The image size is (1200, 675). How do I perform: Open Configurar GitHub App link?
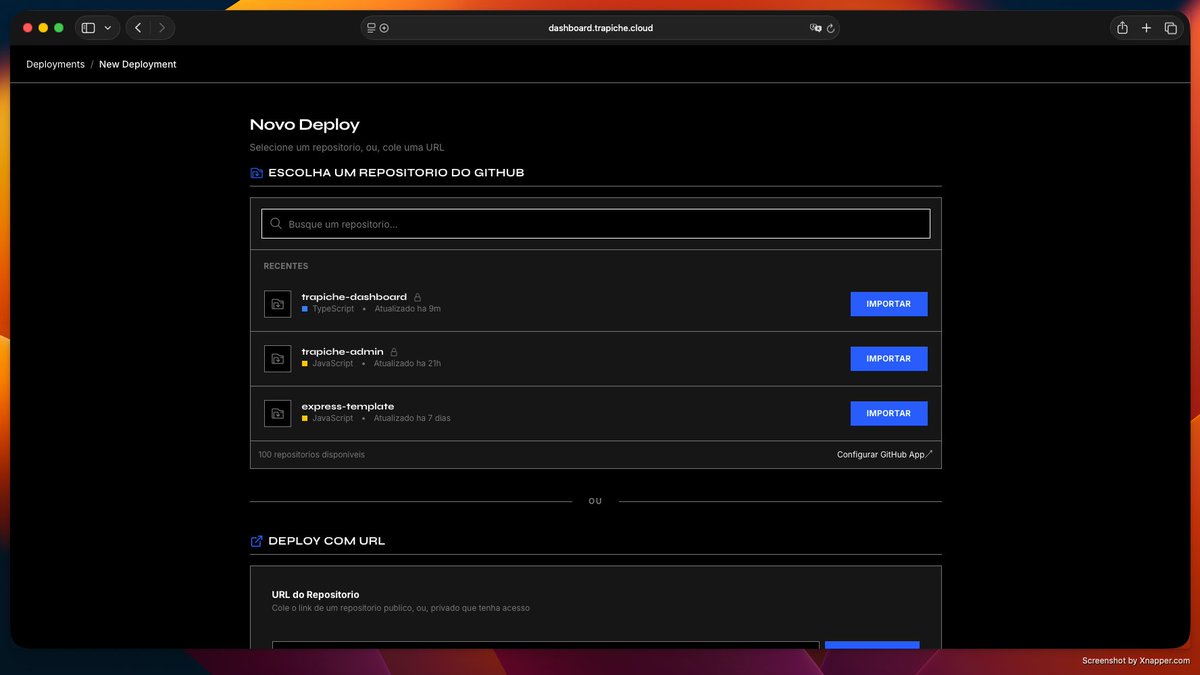885,454
